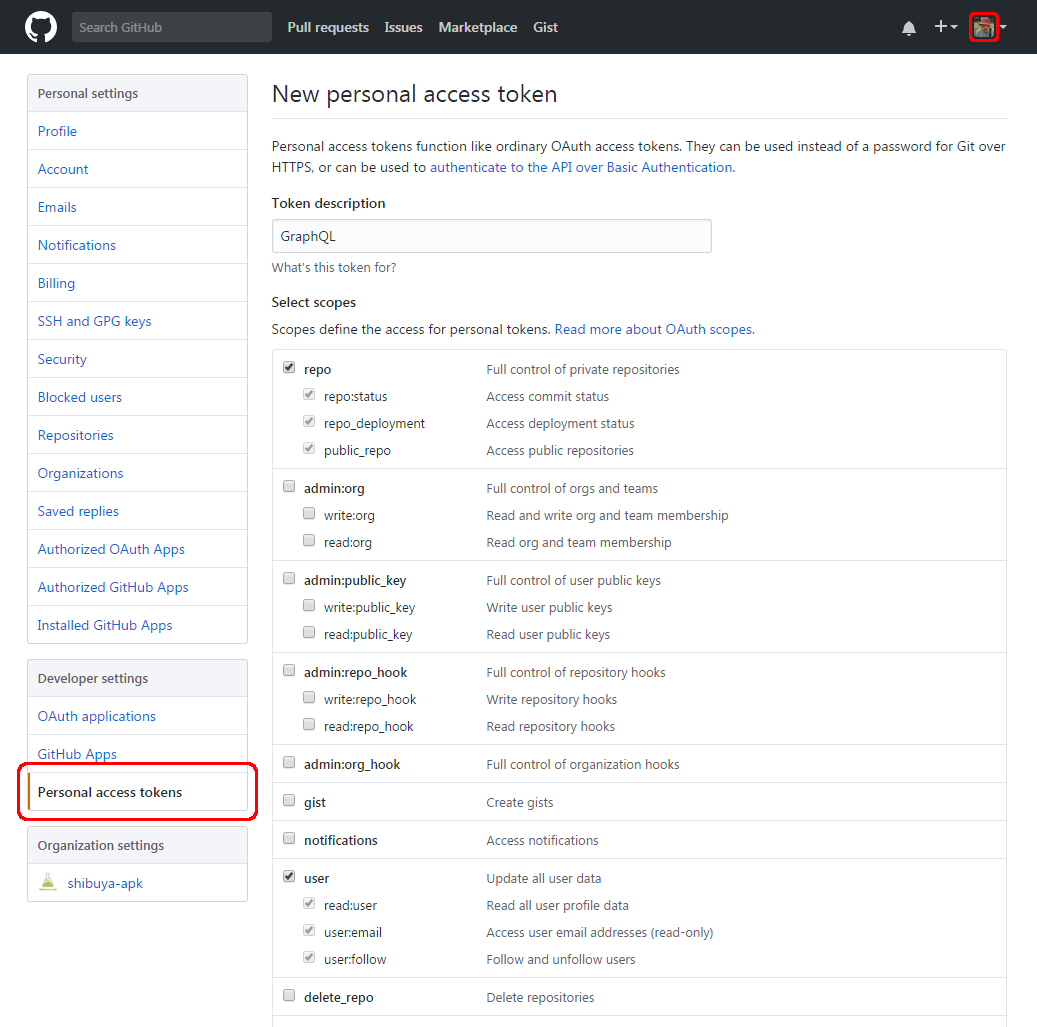
Task: Enable the admin:org scope checkbox
Action: click(289, 485)
